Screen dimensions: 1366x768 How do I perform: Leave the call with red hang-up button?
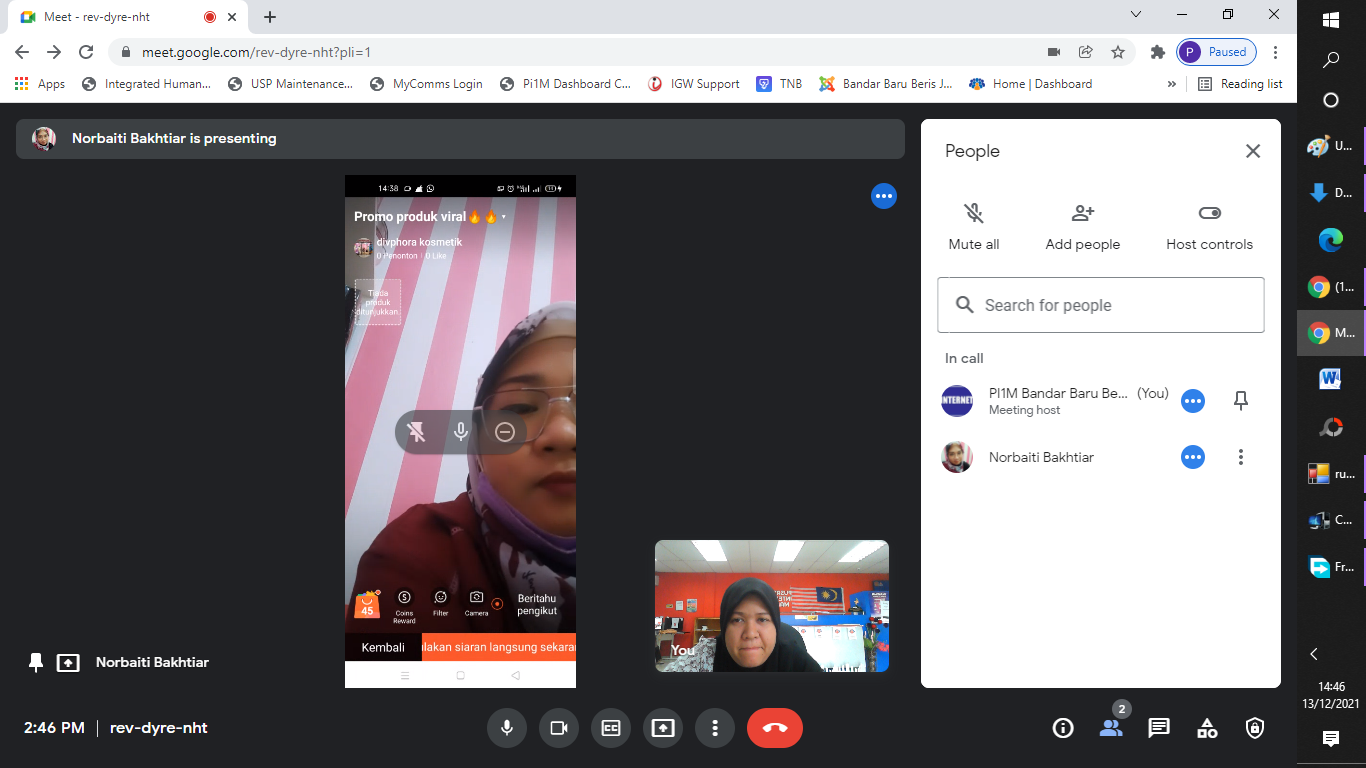click(x=775, y=728)
